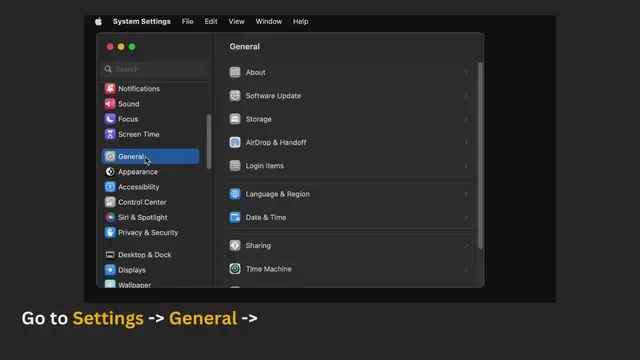Screen dimensions: 640x360
Task: Expand the Sharing row chevron
Action: (x=466, y=246)
